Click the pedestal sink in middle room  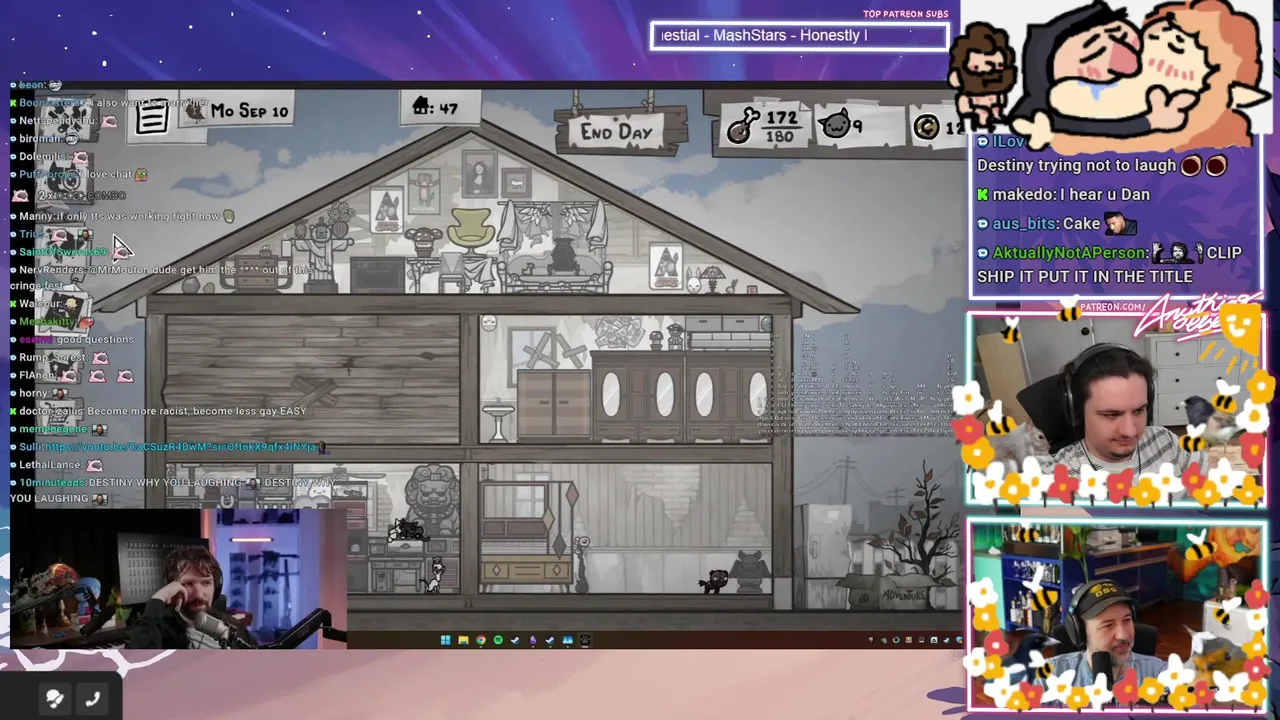tap(497, 419)
